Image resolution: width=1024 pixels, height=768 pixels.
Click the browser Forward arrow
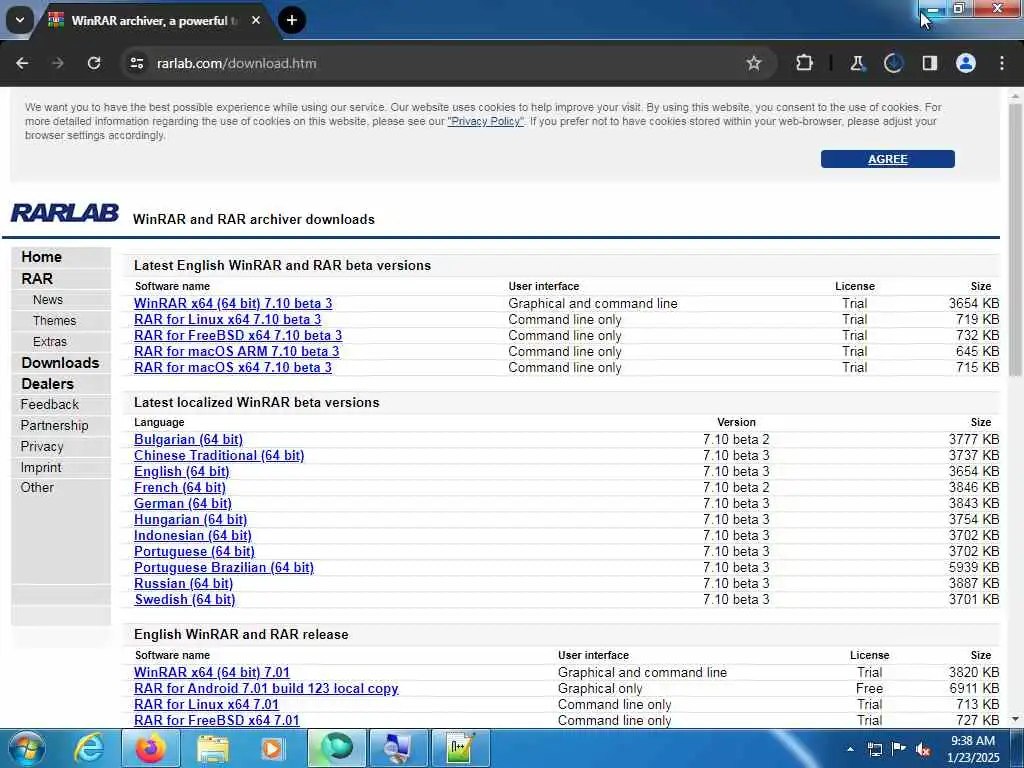click(x=58, y=63)
